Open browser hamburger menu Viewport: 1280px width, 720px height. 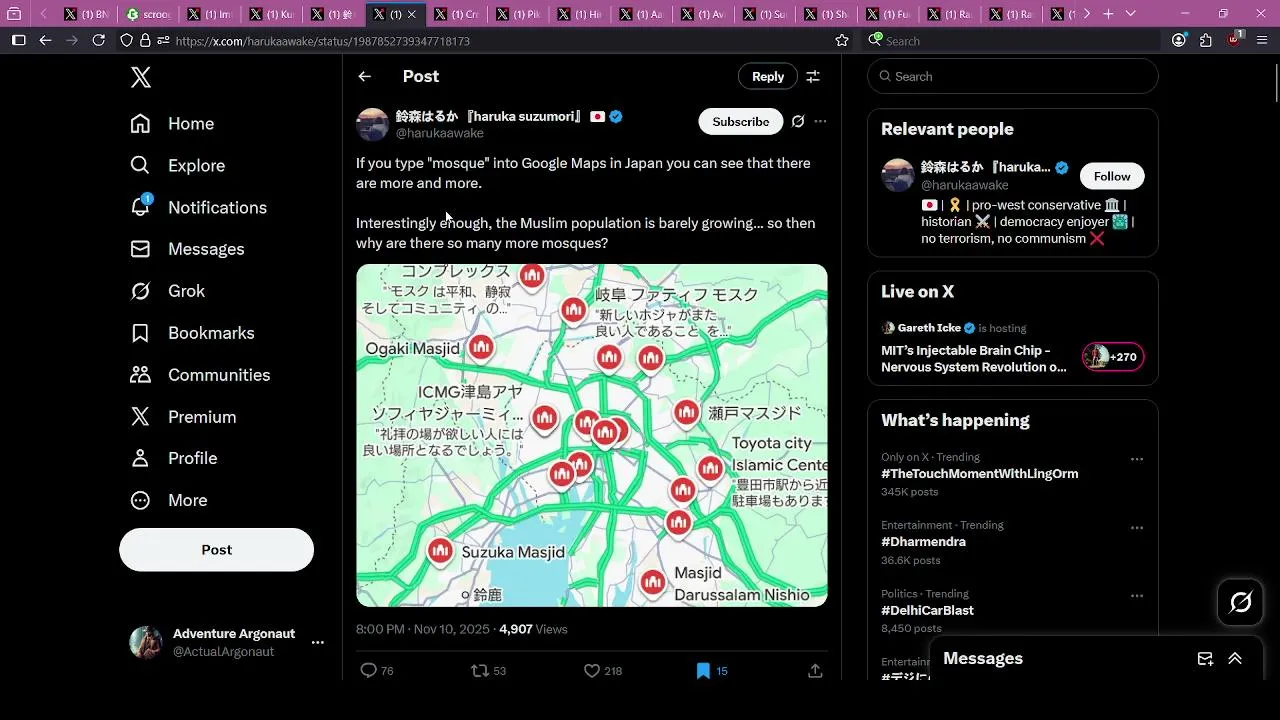click(1260, 40)
